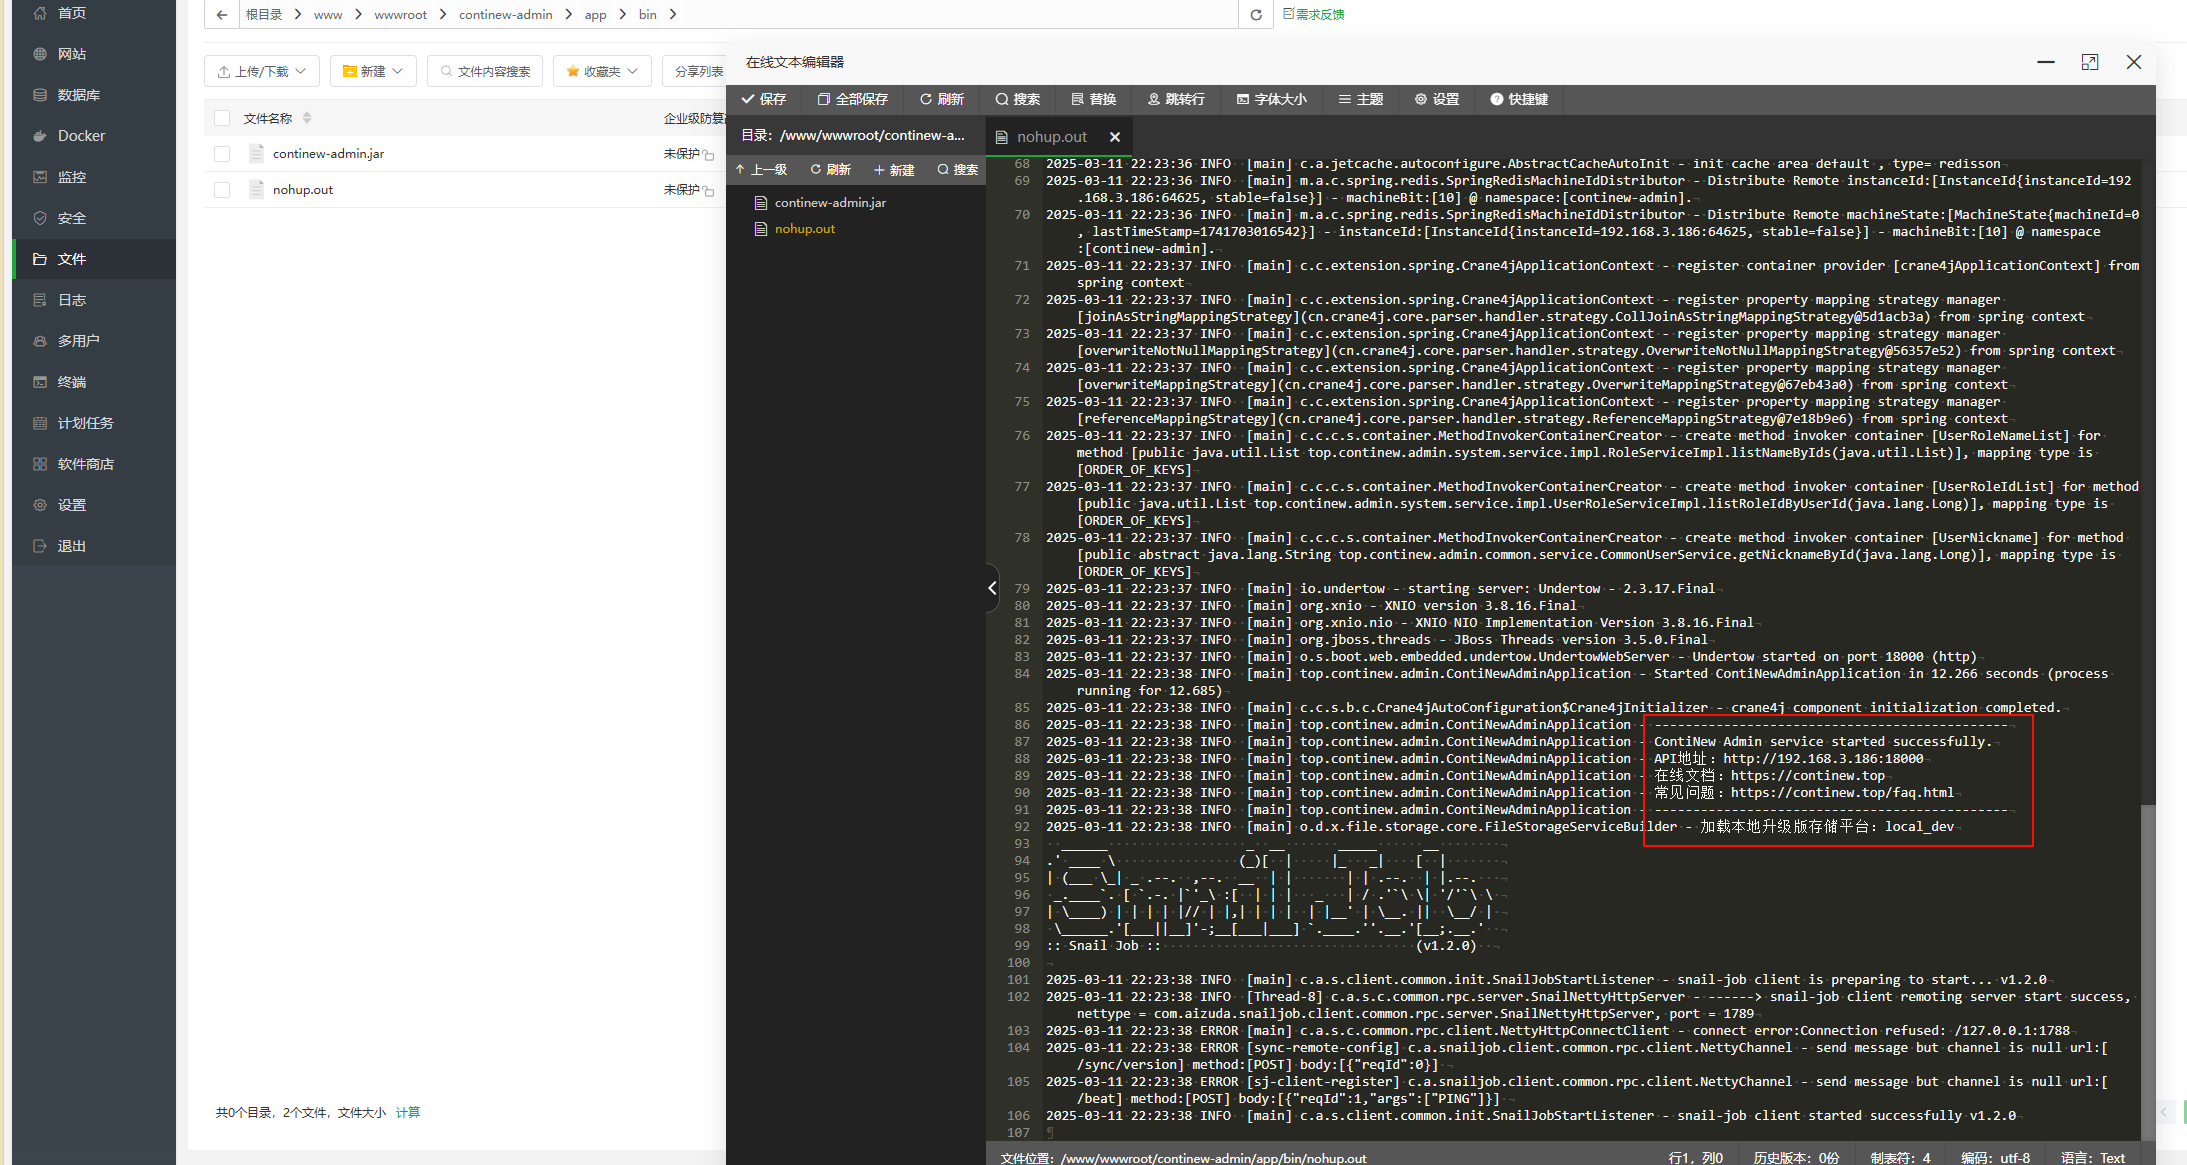Viewport: 2187px width, 1165px height.
Task: Open the 监控 monitoring sidebar item
Action: click(x=94, y=177)
